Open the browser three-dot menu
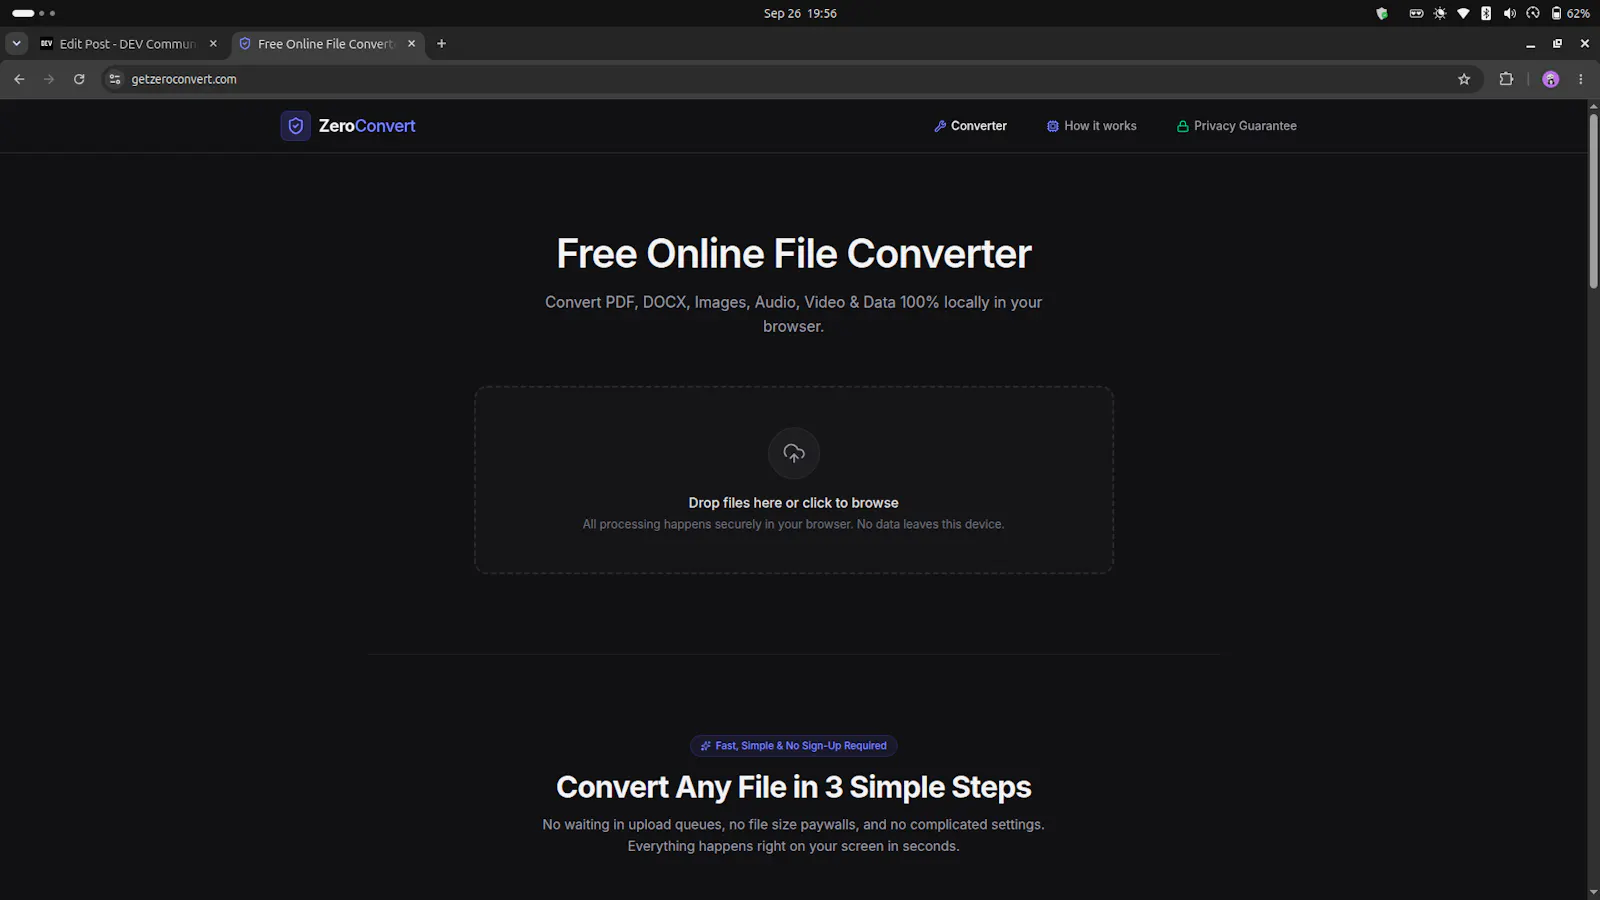This screenshot has height=900, width=1600. point(1581,79)
